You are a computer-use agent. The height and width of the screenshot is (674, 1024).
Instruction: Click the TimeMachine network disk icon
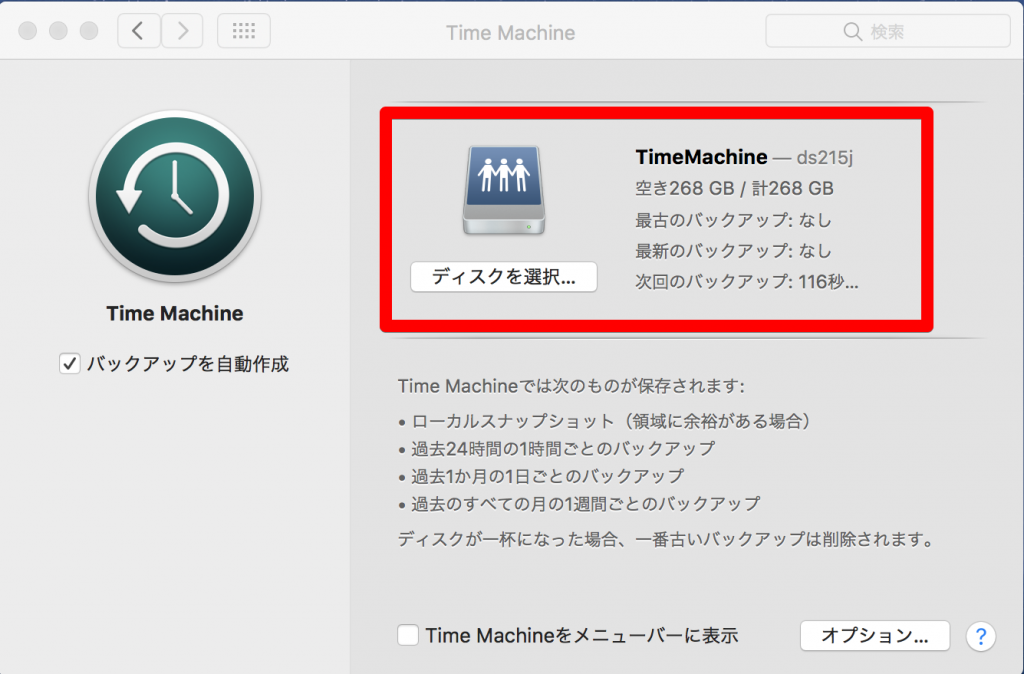coord(504,190)
